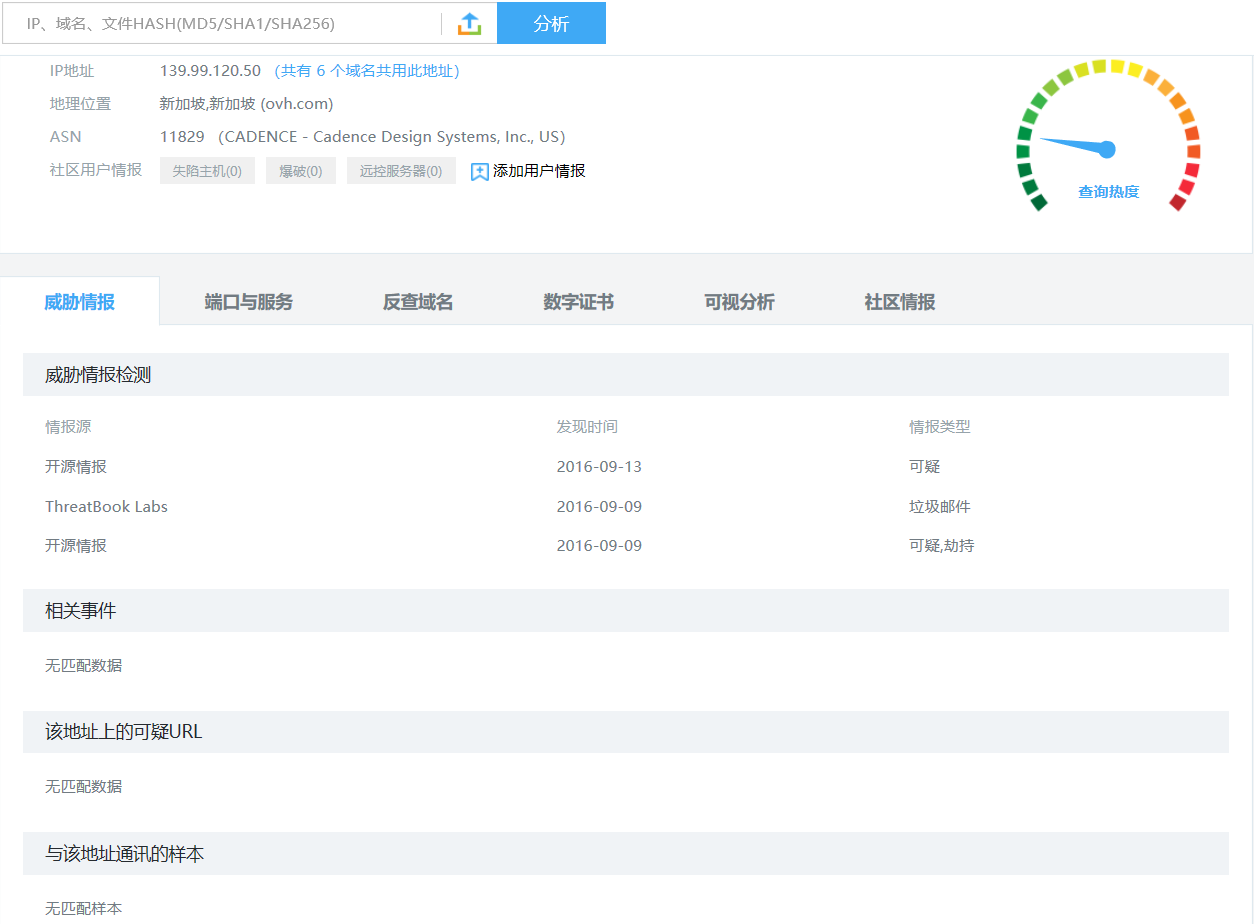Click the 威胁情报检测 section header
The height and width of the screenshot is (924, 1254).
(x=98, y=375)
